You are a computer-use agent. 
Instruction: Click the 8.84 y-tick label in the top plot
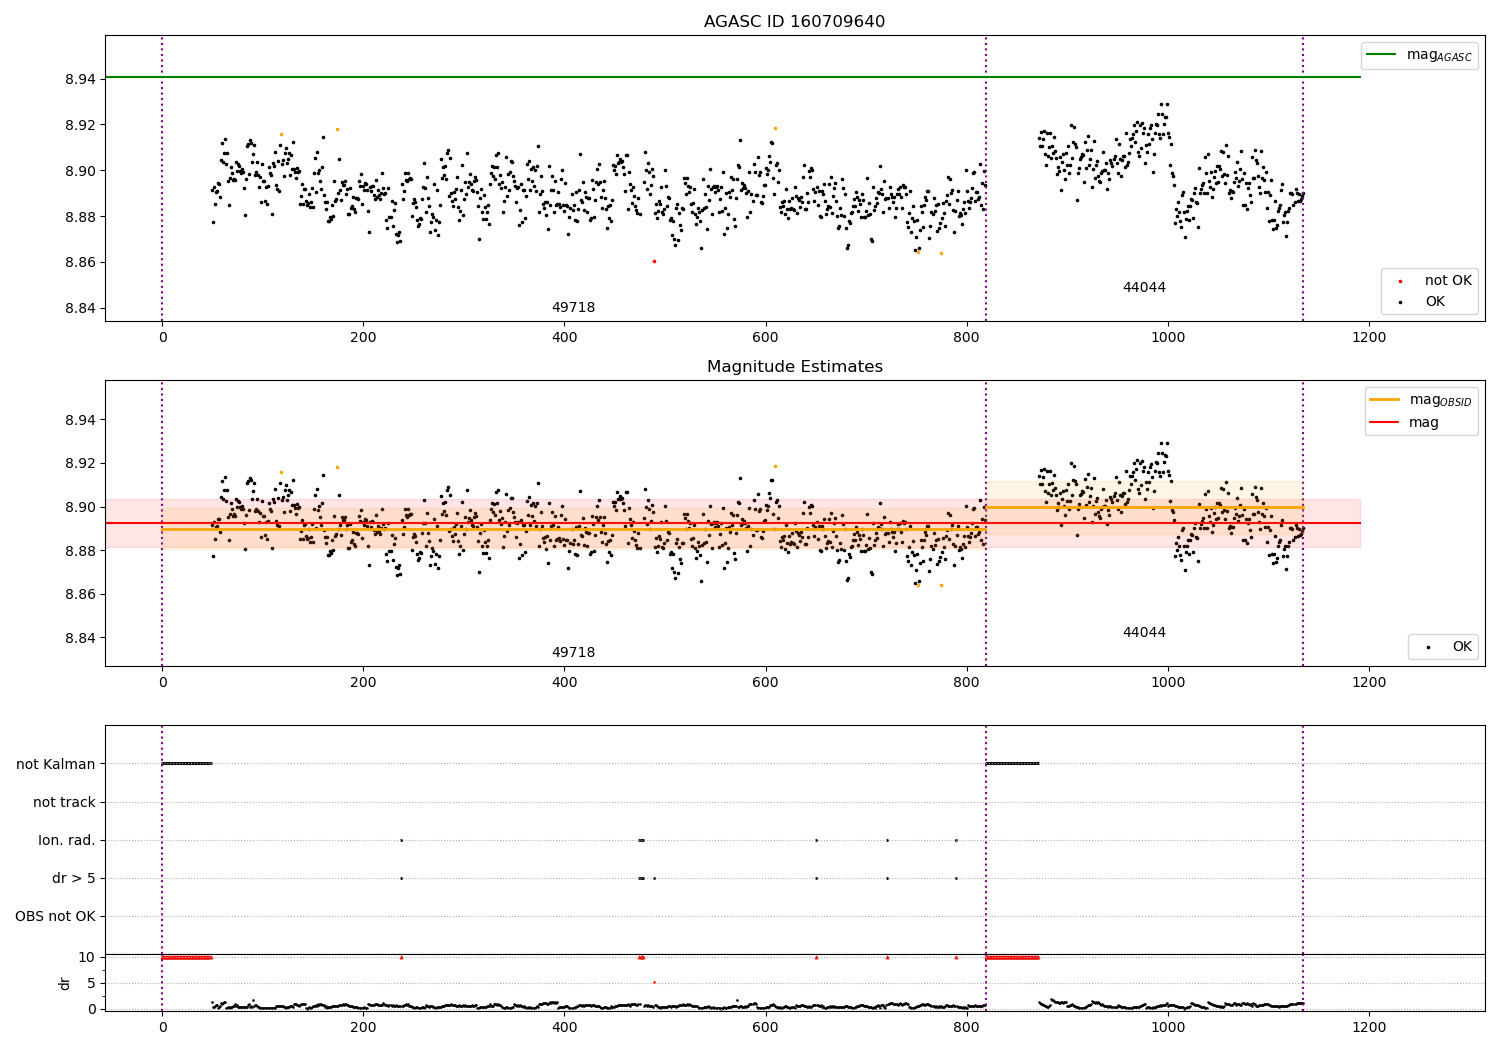(80, 308)
